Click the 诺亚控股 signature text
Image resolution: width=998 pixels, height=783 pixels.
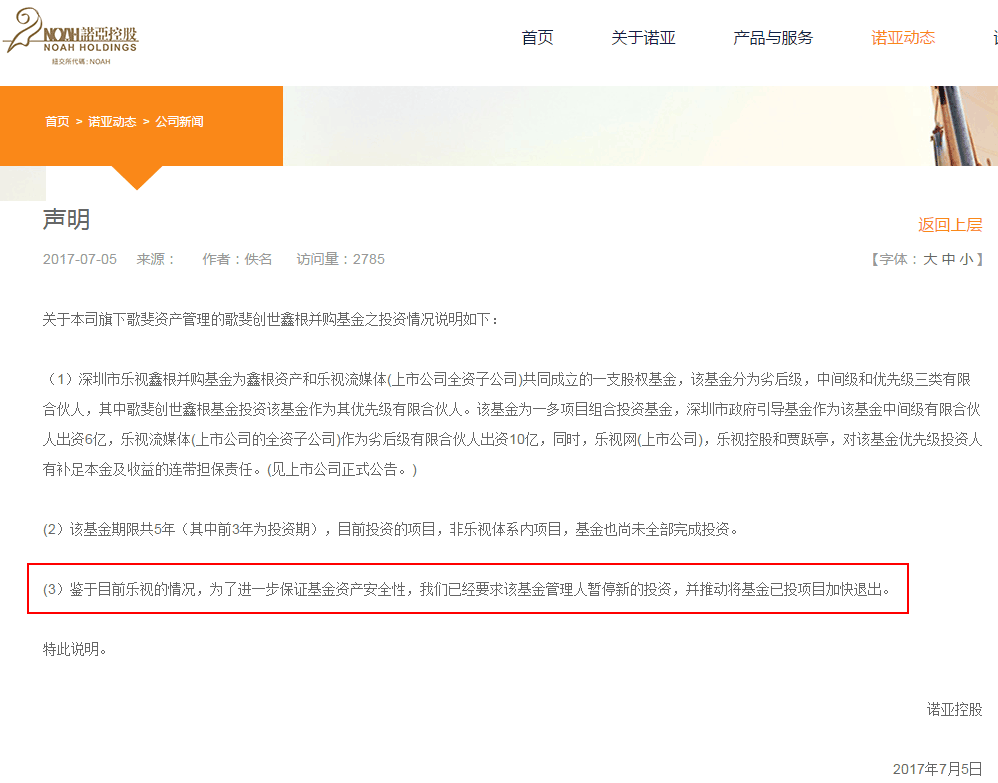tap(954, 709)
